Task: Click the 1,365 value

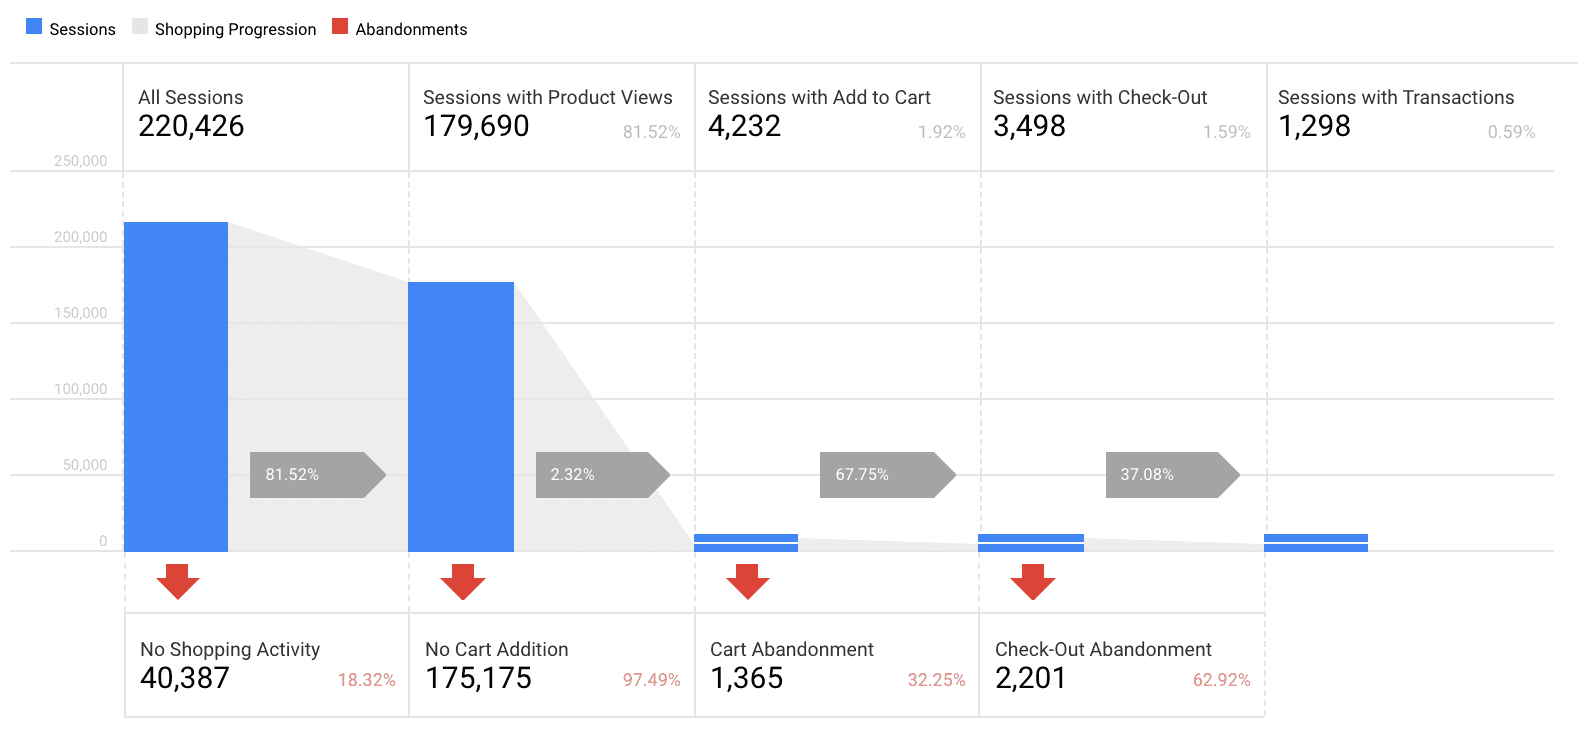Action: (x=746, y=678)
